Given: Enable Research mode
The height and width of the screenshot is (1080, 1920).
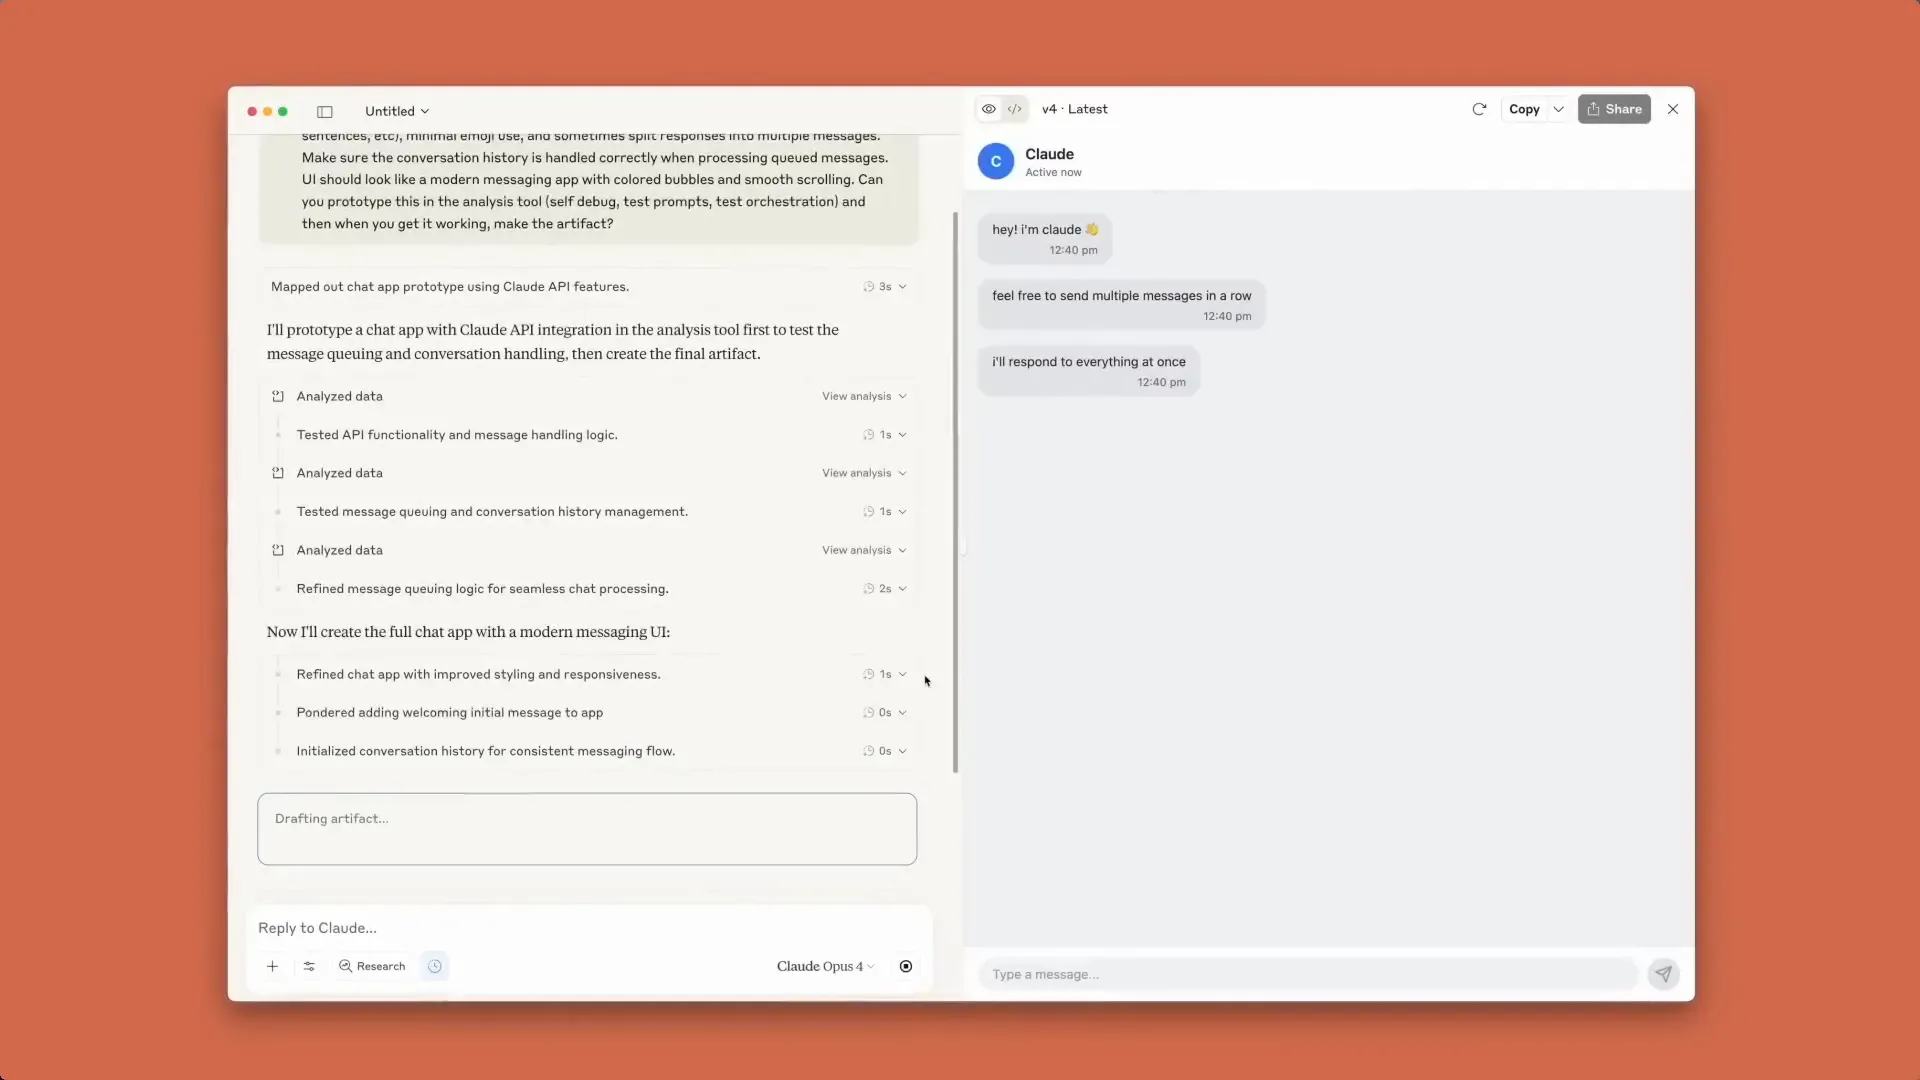Looking at the screenshot, I should pos(372,967).
